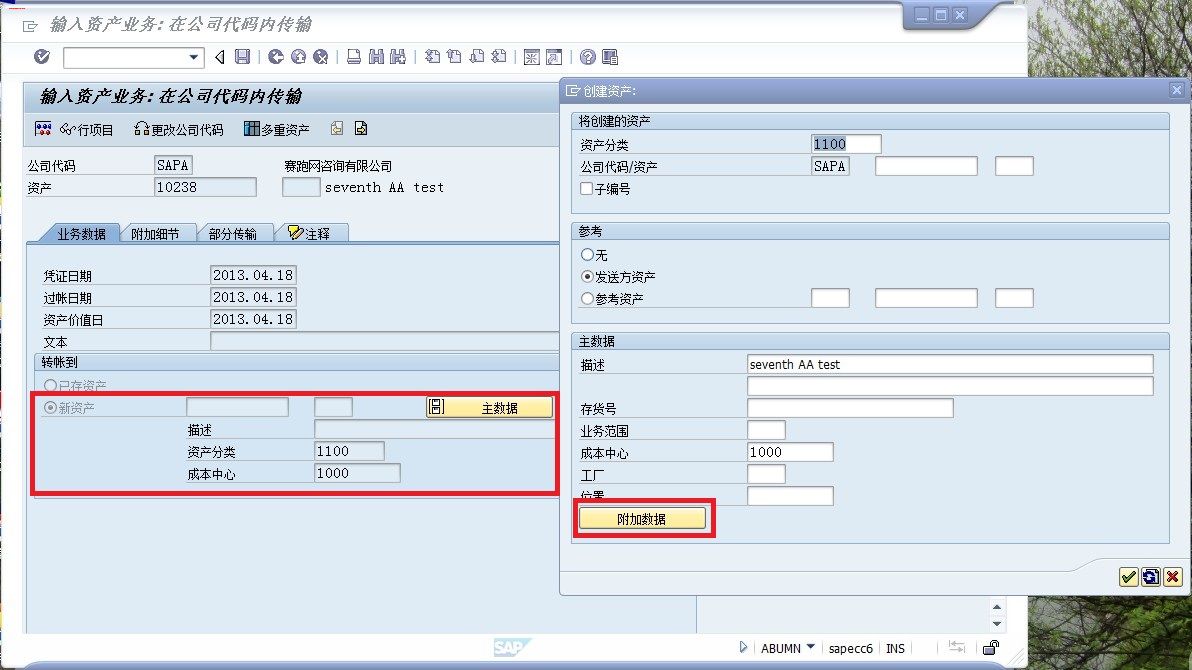1192x670 pixels.
Task: Click the 更改公司代码 button
Action: tap(179, 129)
